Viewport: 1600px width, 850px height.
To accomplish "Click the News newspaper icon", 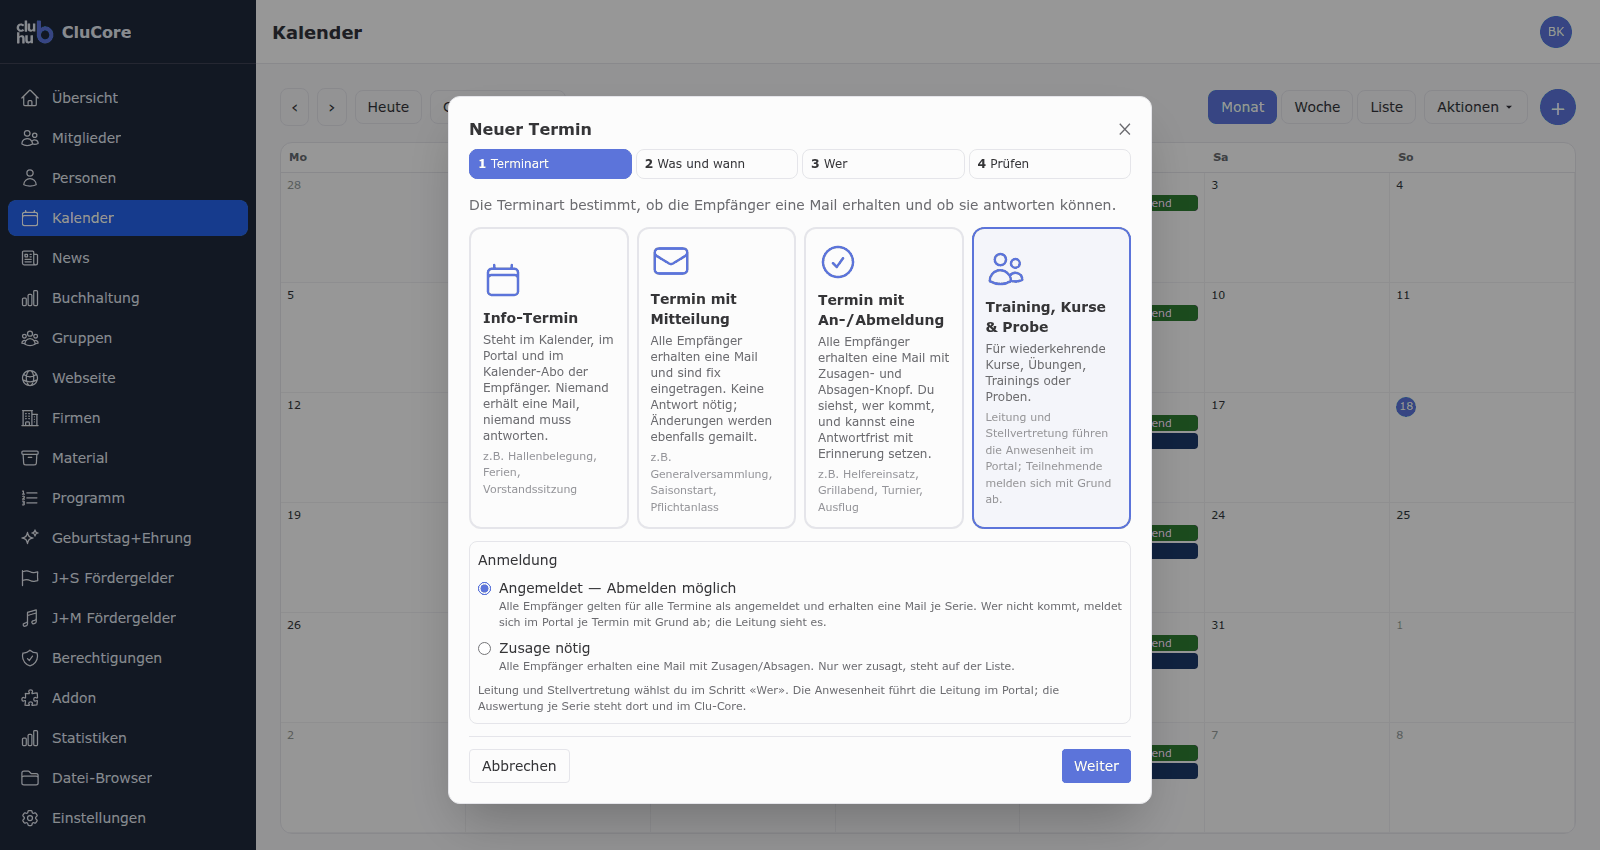I will (x=30, y=258).
